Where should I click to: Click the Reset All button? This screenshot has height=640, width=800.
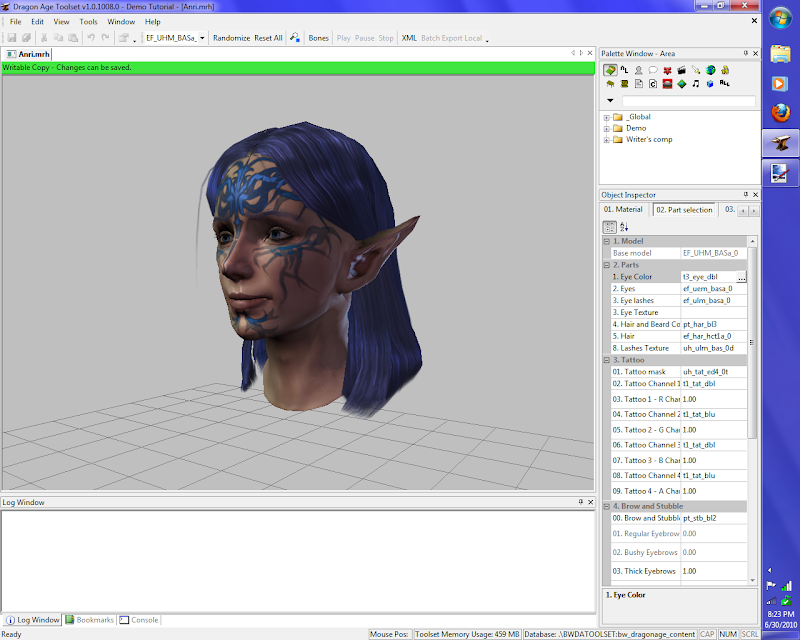tap(268, 38)
